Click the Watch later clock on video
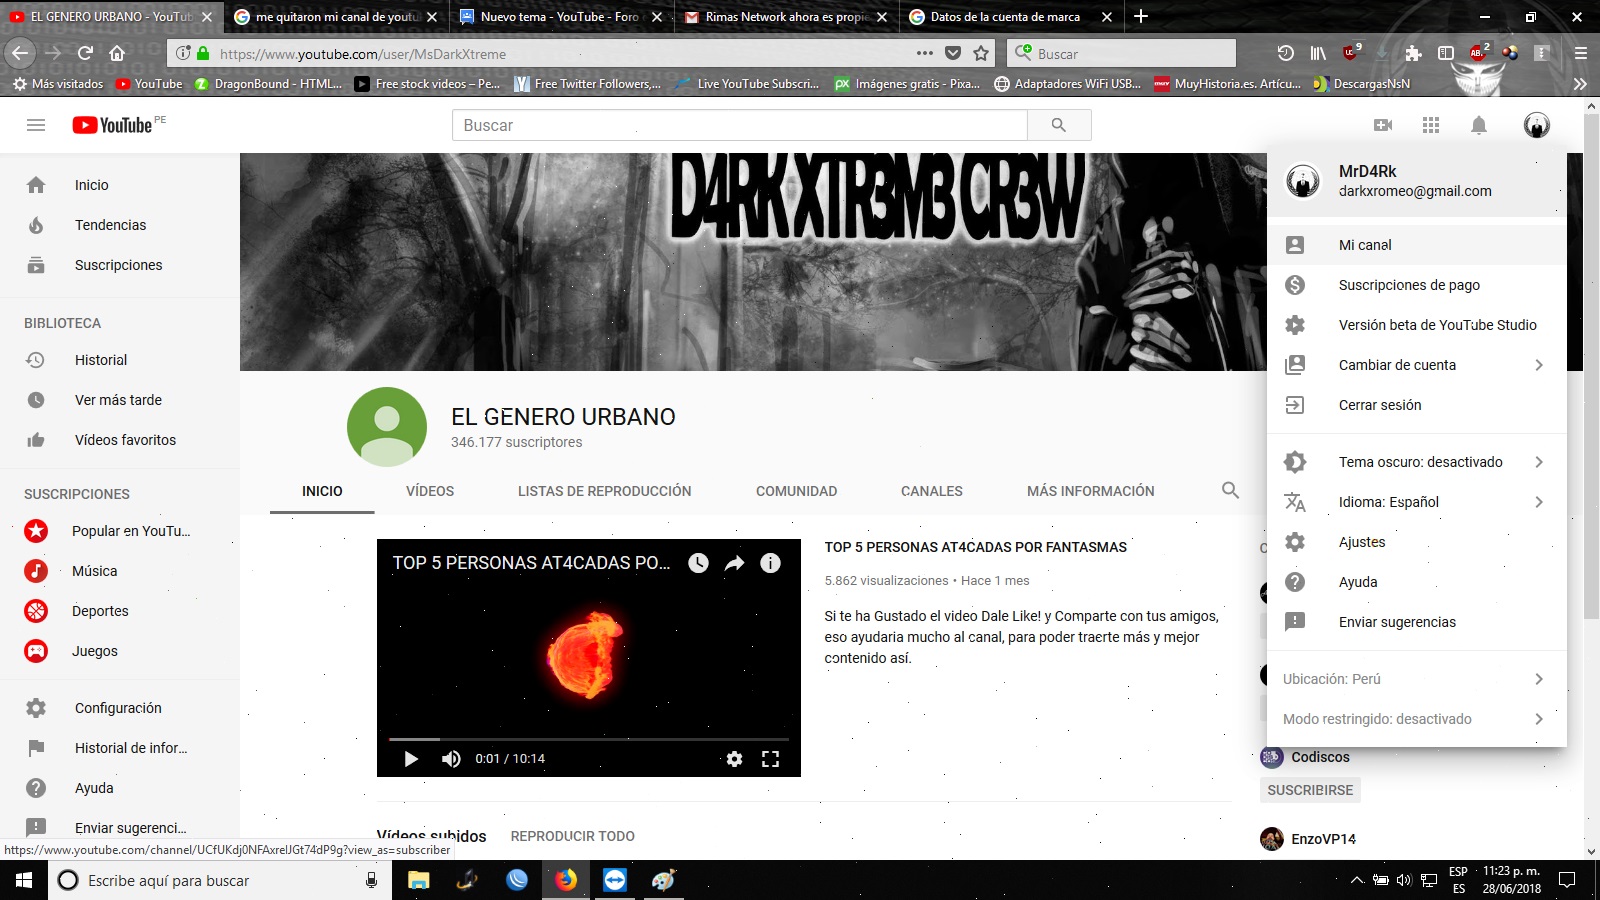Viewport: 1600px width, 900px height. 698,563
